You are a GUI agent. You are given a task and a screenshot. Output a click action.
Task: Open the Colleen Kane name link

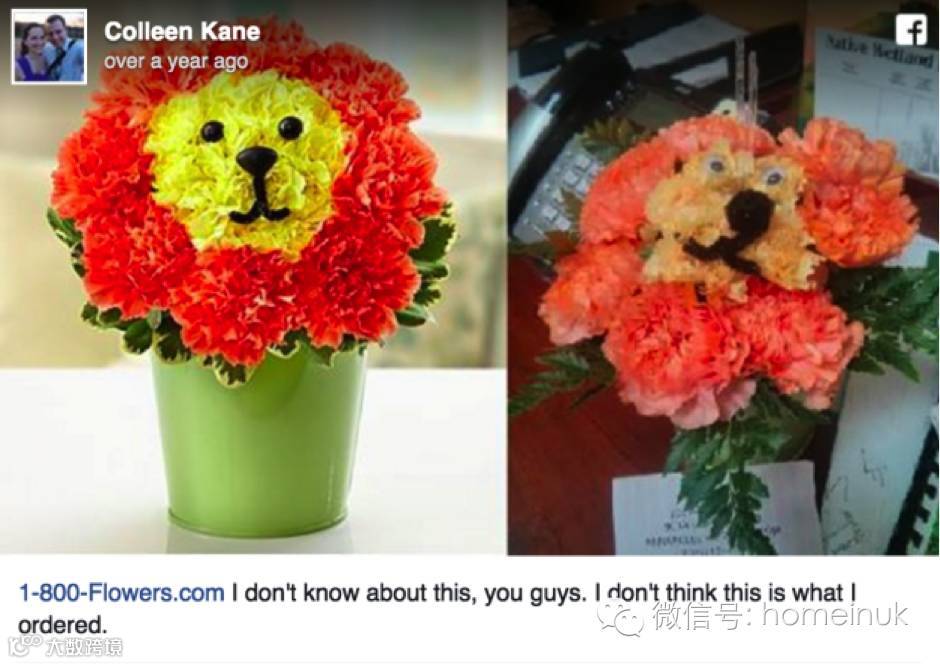182,31
